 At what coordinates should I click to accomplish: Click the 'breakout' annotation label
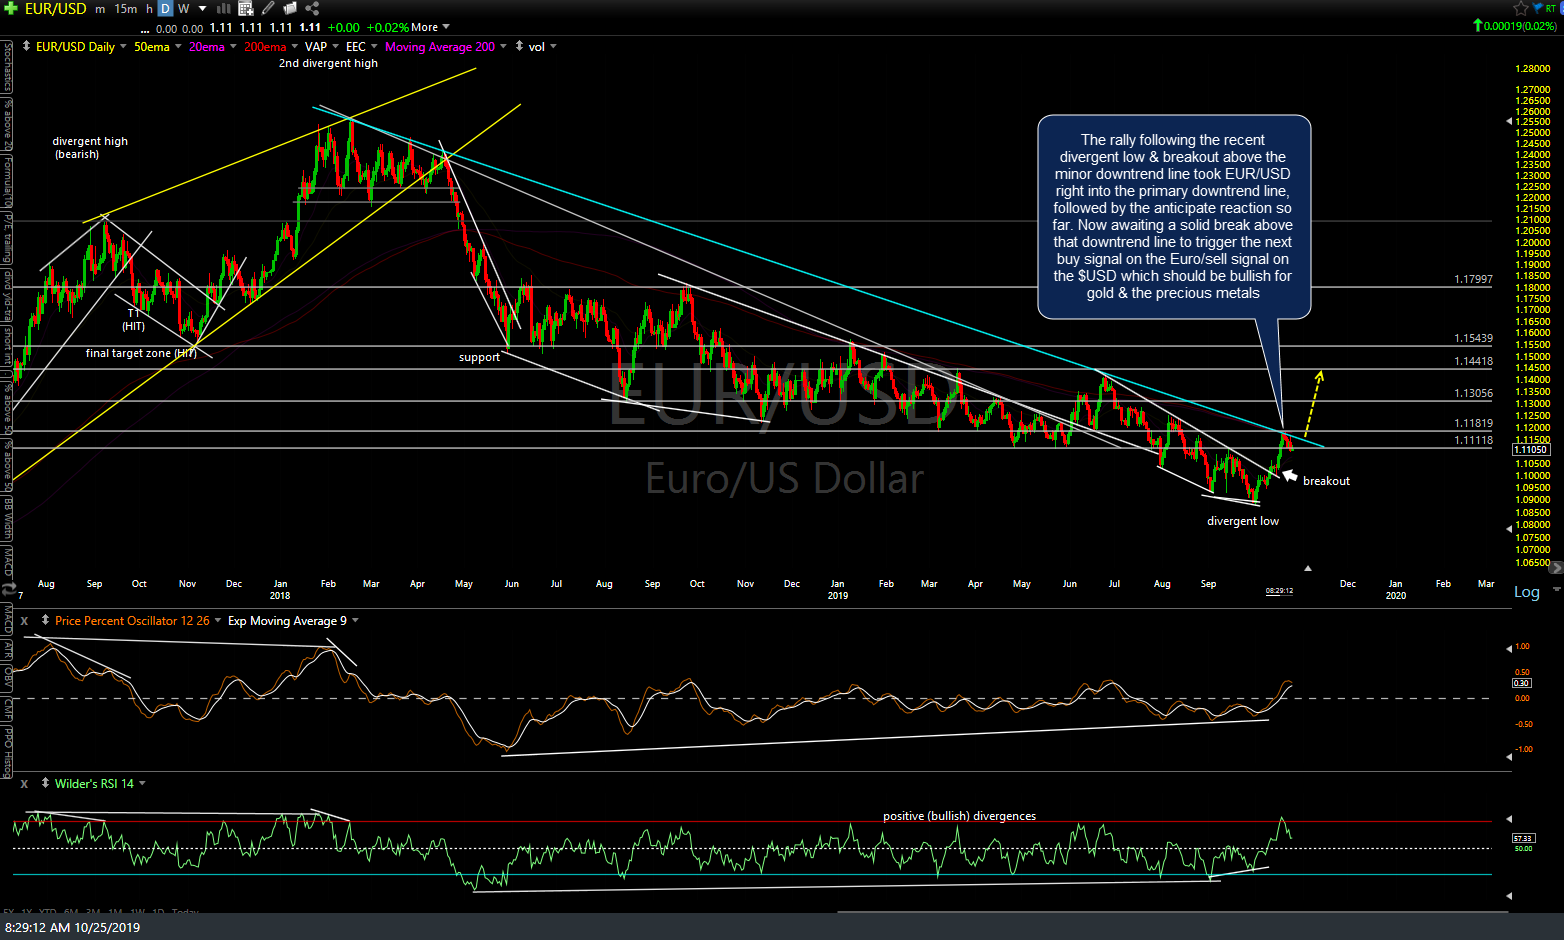(1327, 481)
